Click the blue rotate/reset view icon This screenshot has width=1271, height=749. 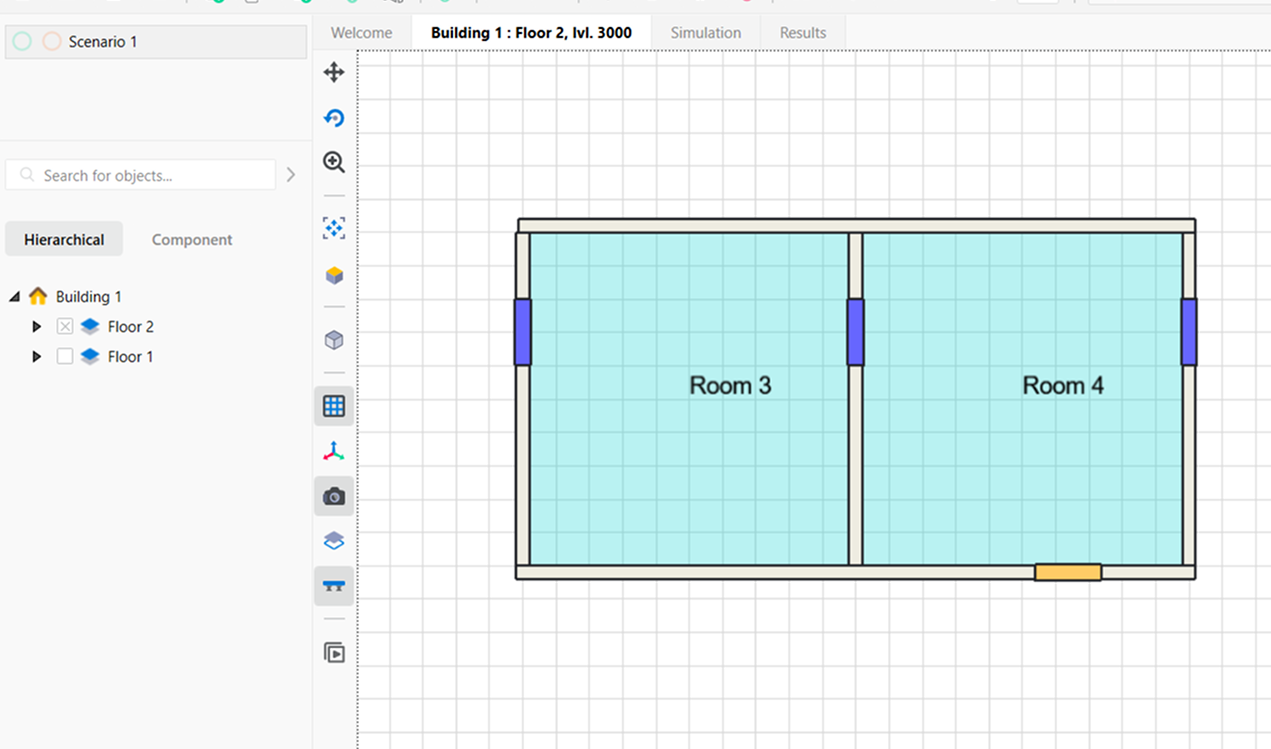click(334, 118)
